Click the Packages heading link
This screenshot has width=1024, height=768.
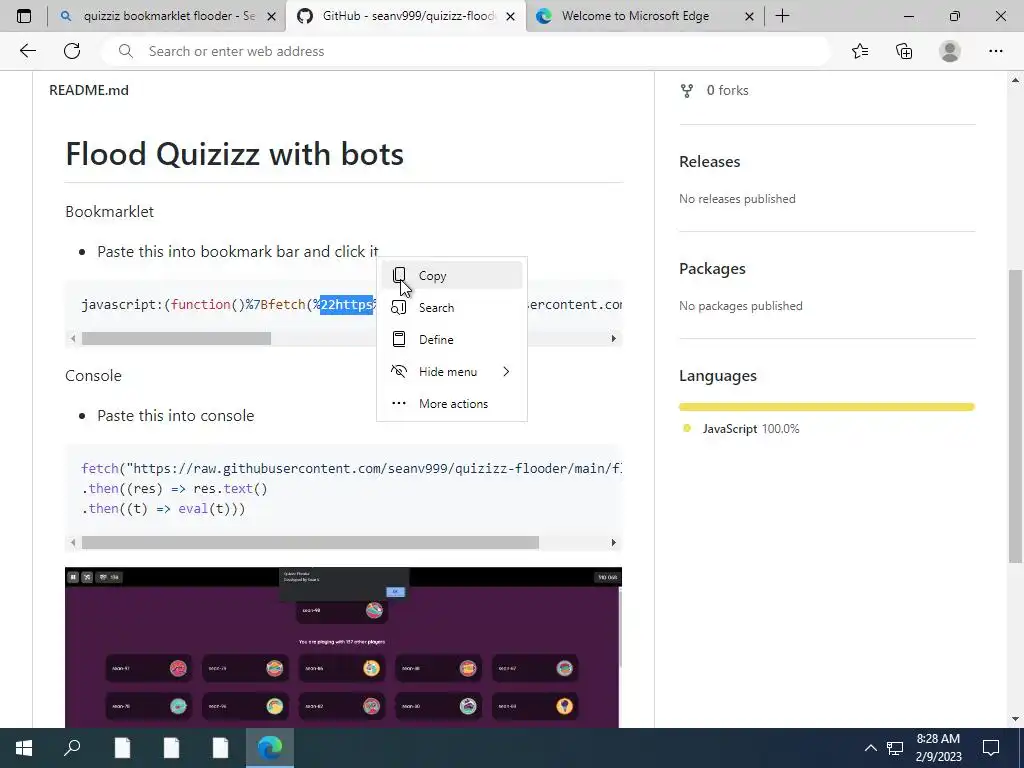click(x=712, y=268)
